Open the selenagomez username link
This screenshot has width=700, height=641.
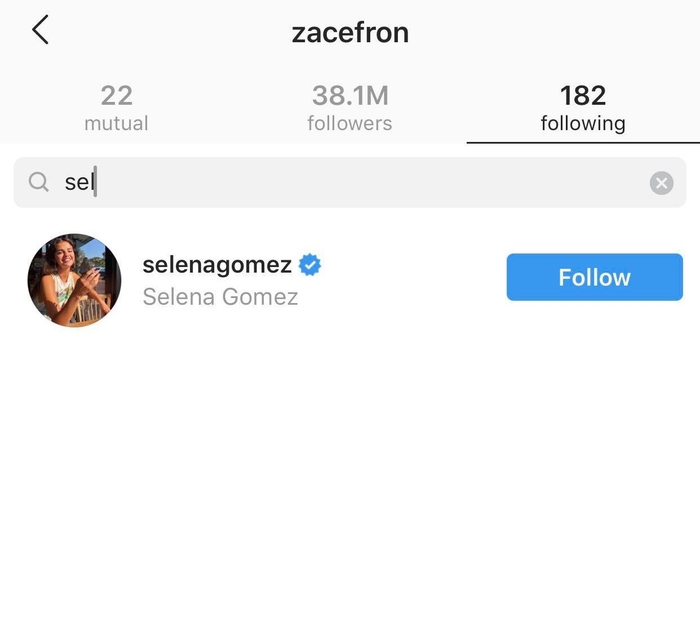217,265
